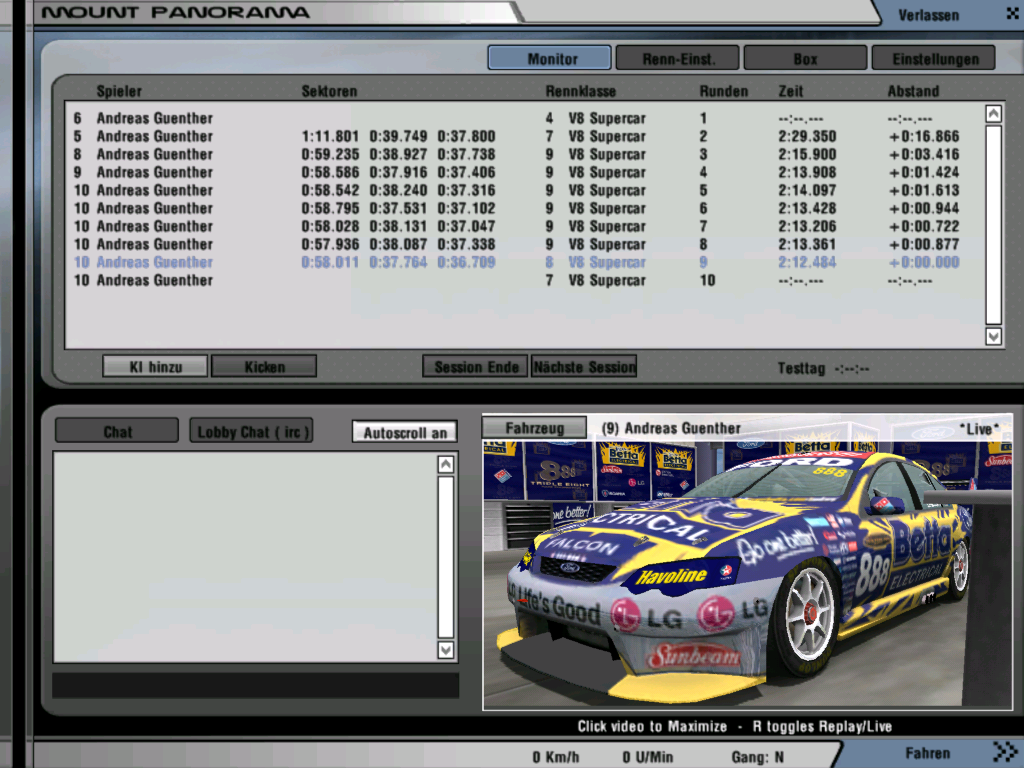This screenshot has width=1024, height=768.
Task: Click the chat box scroll-up arrow
Action: 446,464
